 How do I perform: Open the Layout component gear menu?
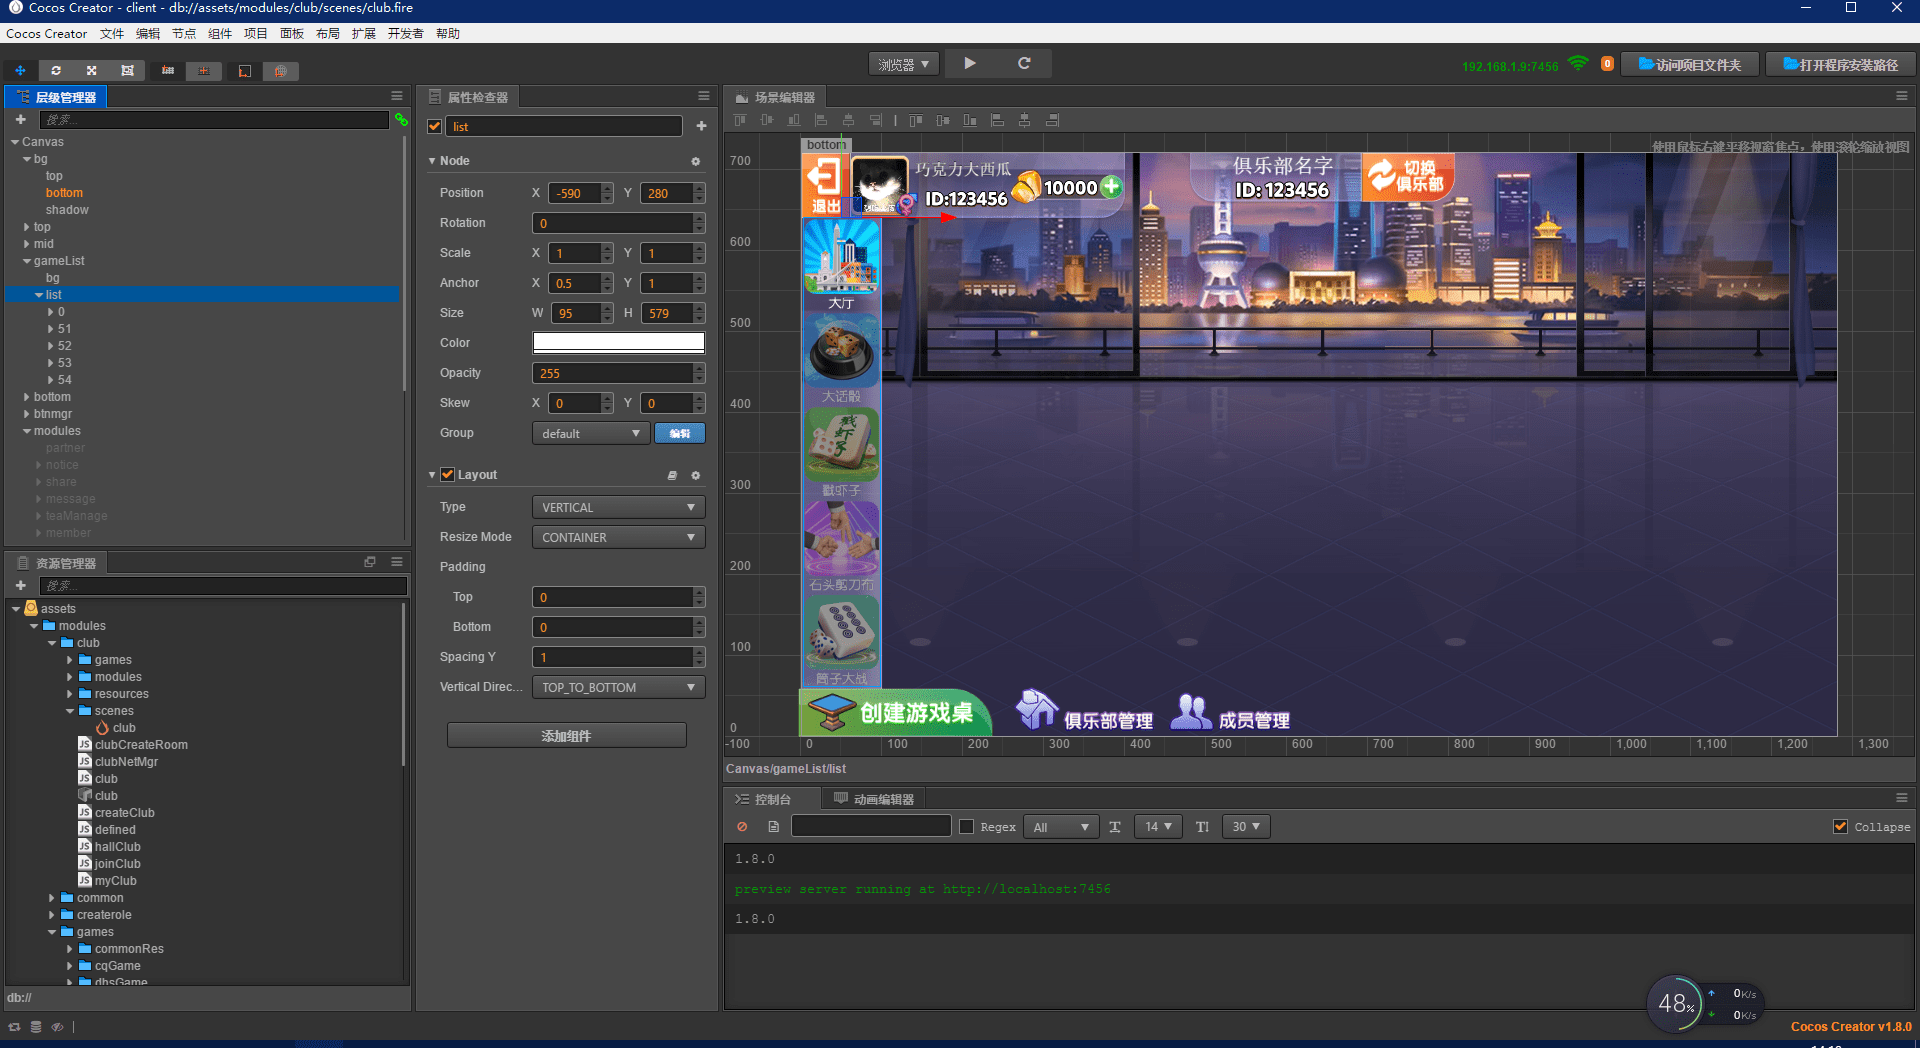(696, 475)
